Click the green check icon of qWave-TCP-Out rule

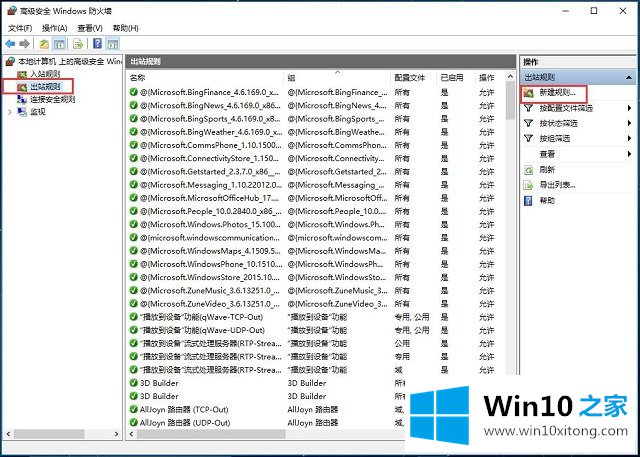tap(133, 317)
